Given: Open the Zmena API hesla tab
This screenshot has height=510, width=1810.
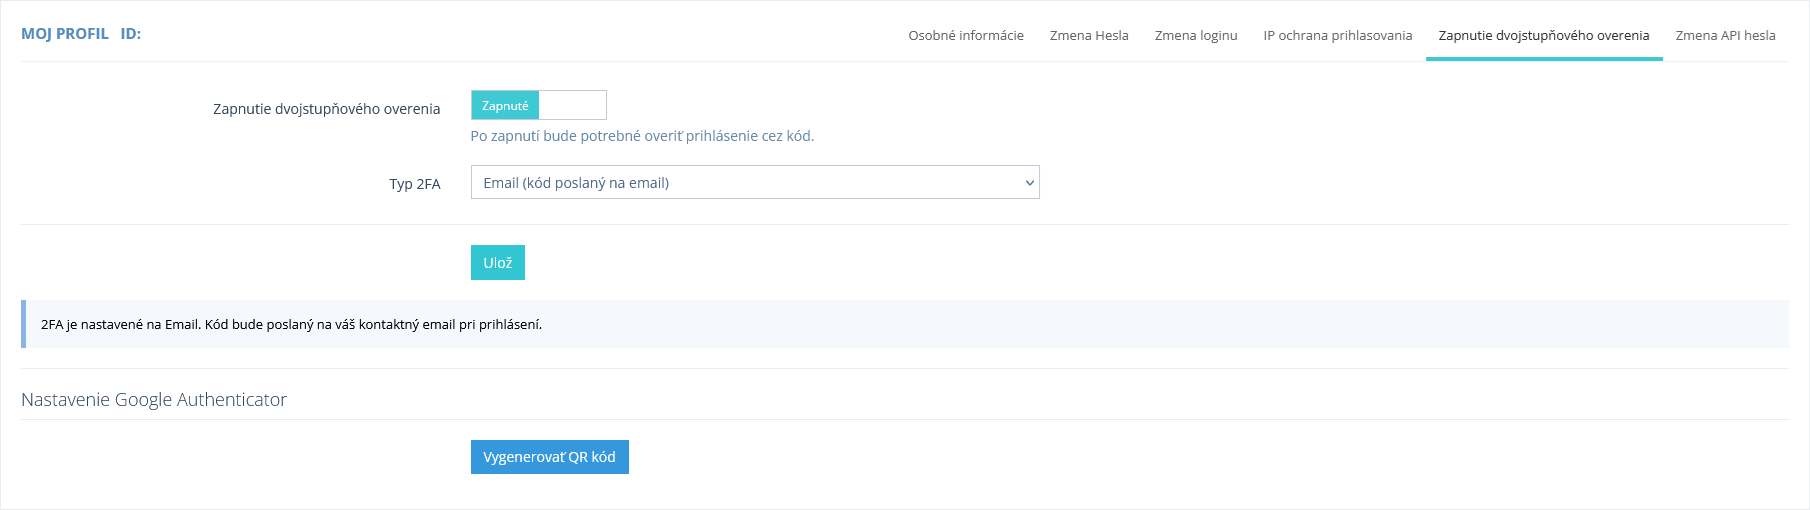Looking at the screenshot, I should (1725, 35).
